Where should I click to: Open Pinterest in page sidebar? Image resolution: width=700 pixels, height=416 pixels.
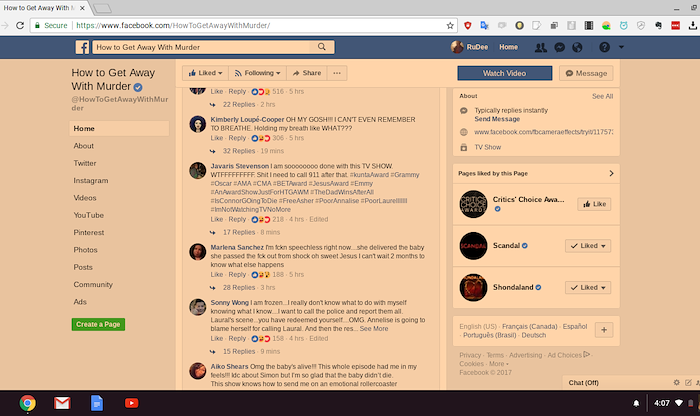(x=89, y=233)
